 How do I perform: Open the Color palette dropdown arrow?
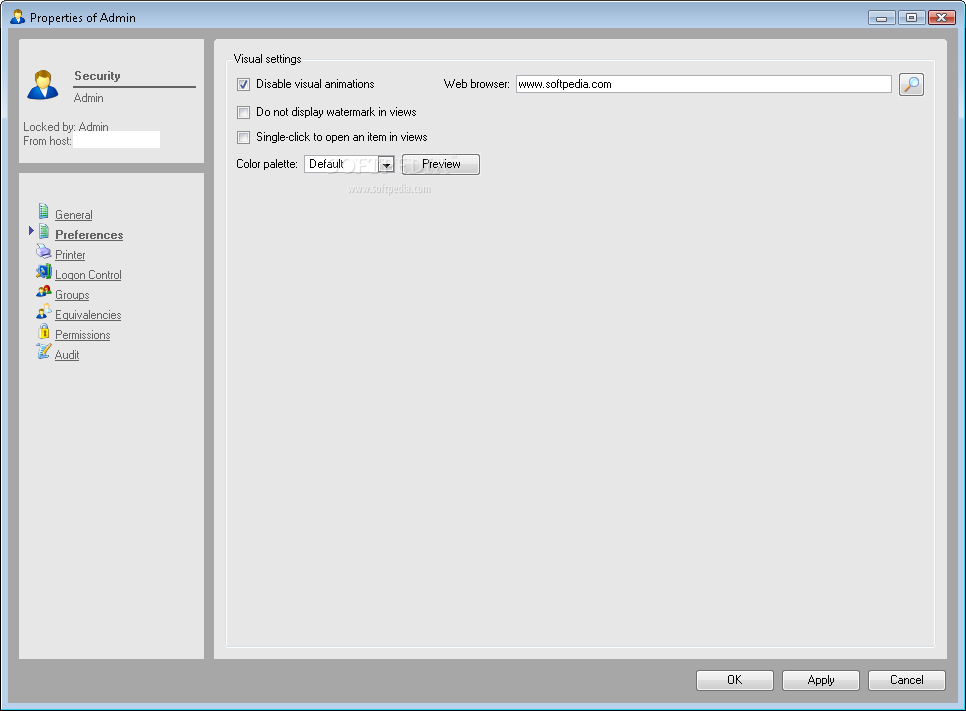(386, 165)
